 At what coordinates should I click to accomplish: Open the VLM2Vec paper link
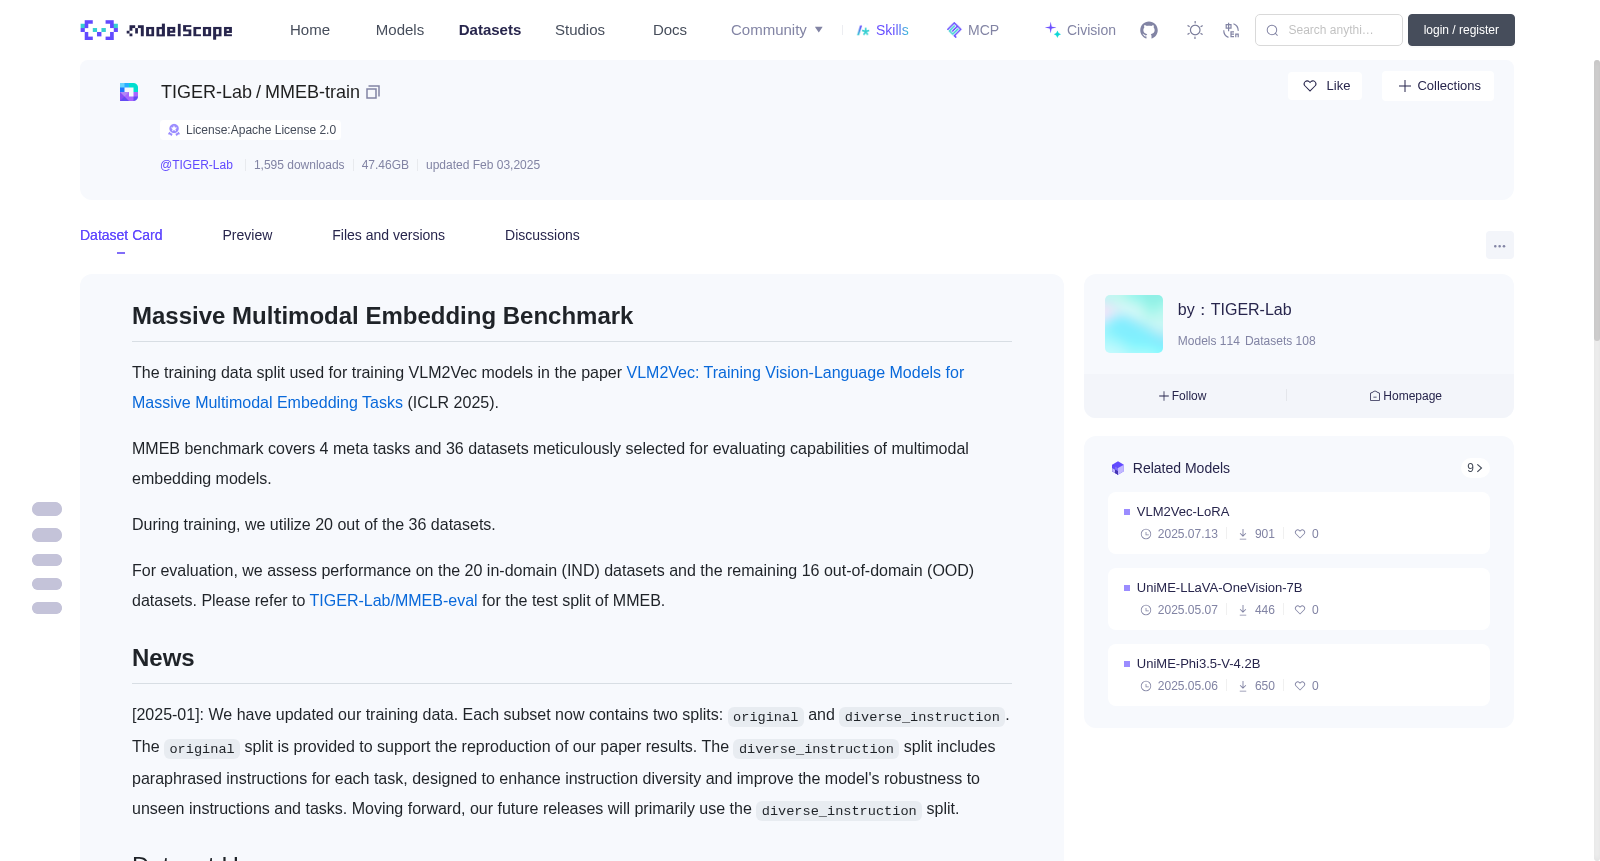(548, 387)
